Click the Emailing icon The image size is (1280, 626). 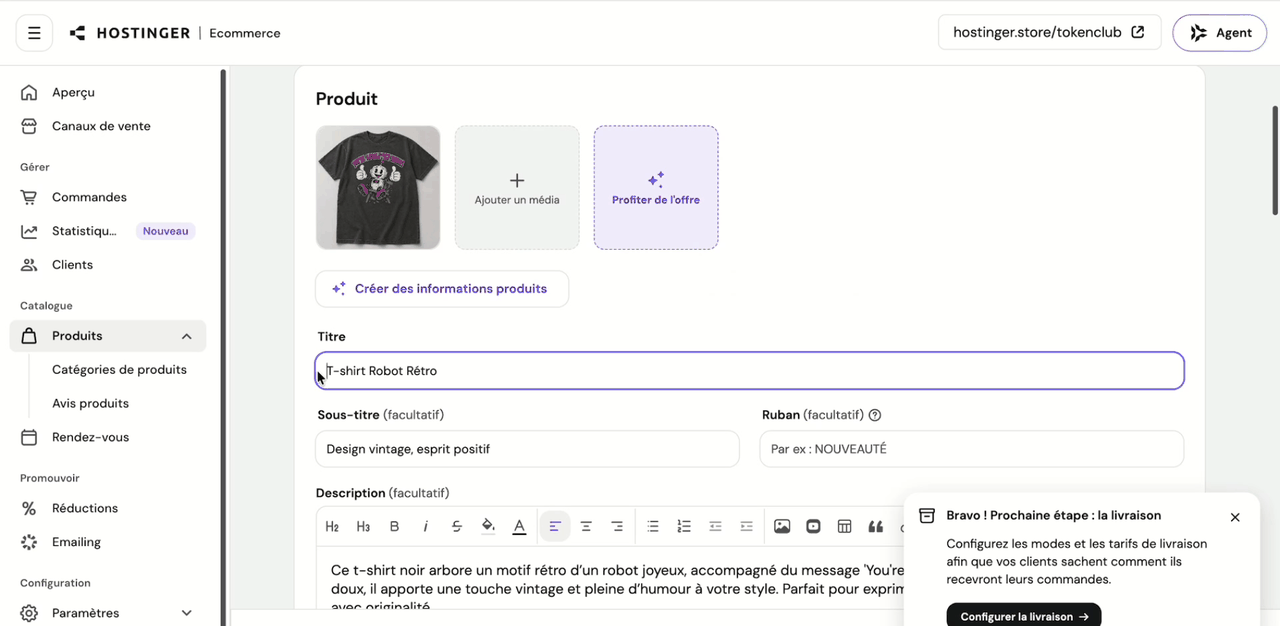pos(29,542)
